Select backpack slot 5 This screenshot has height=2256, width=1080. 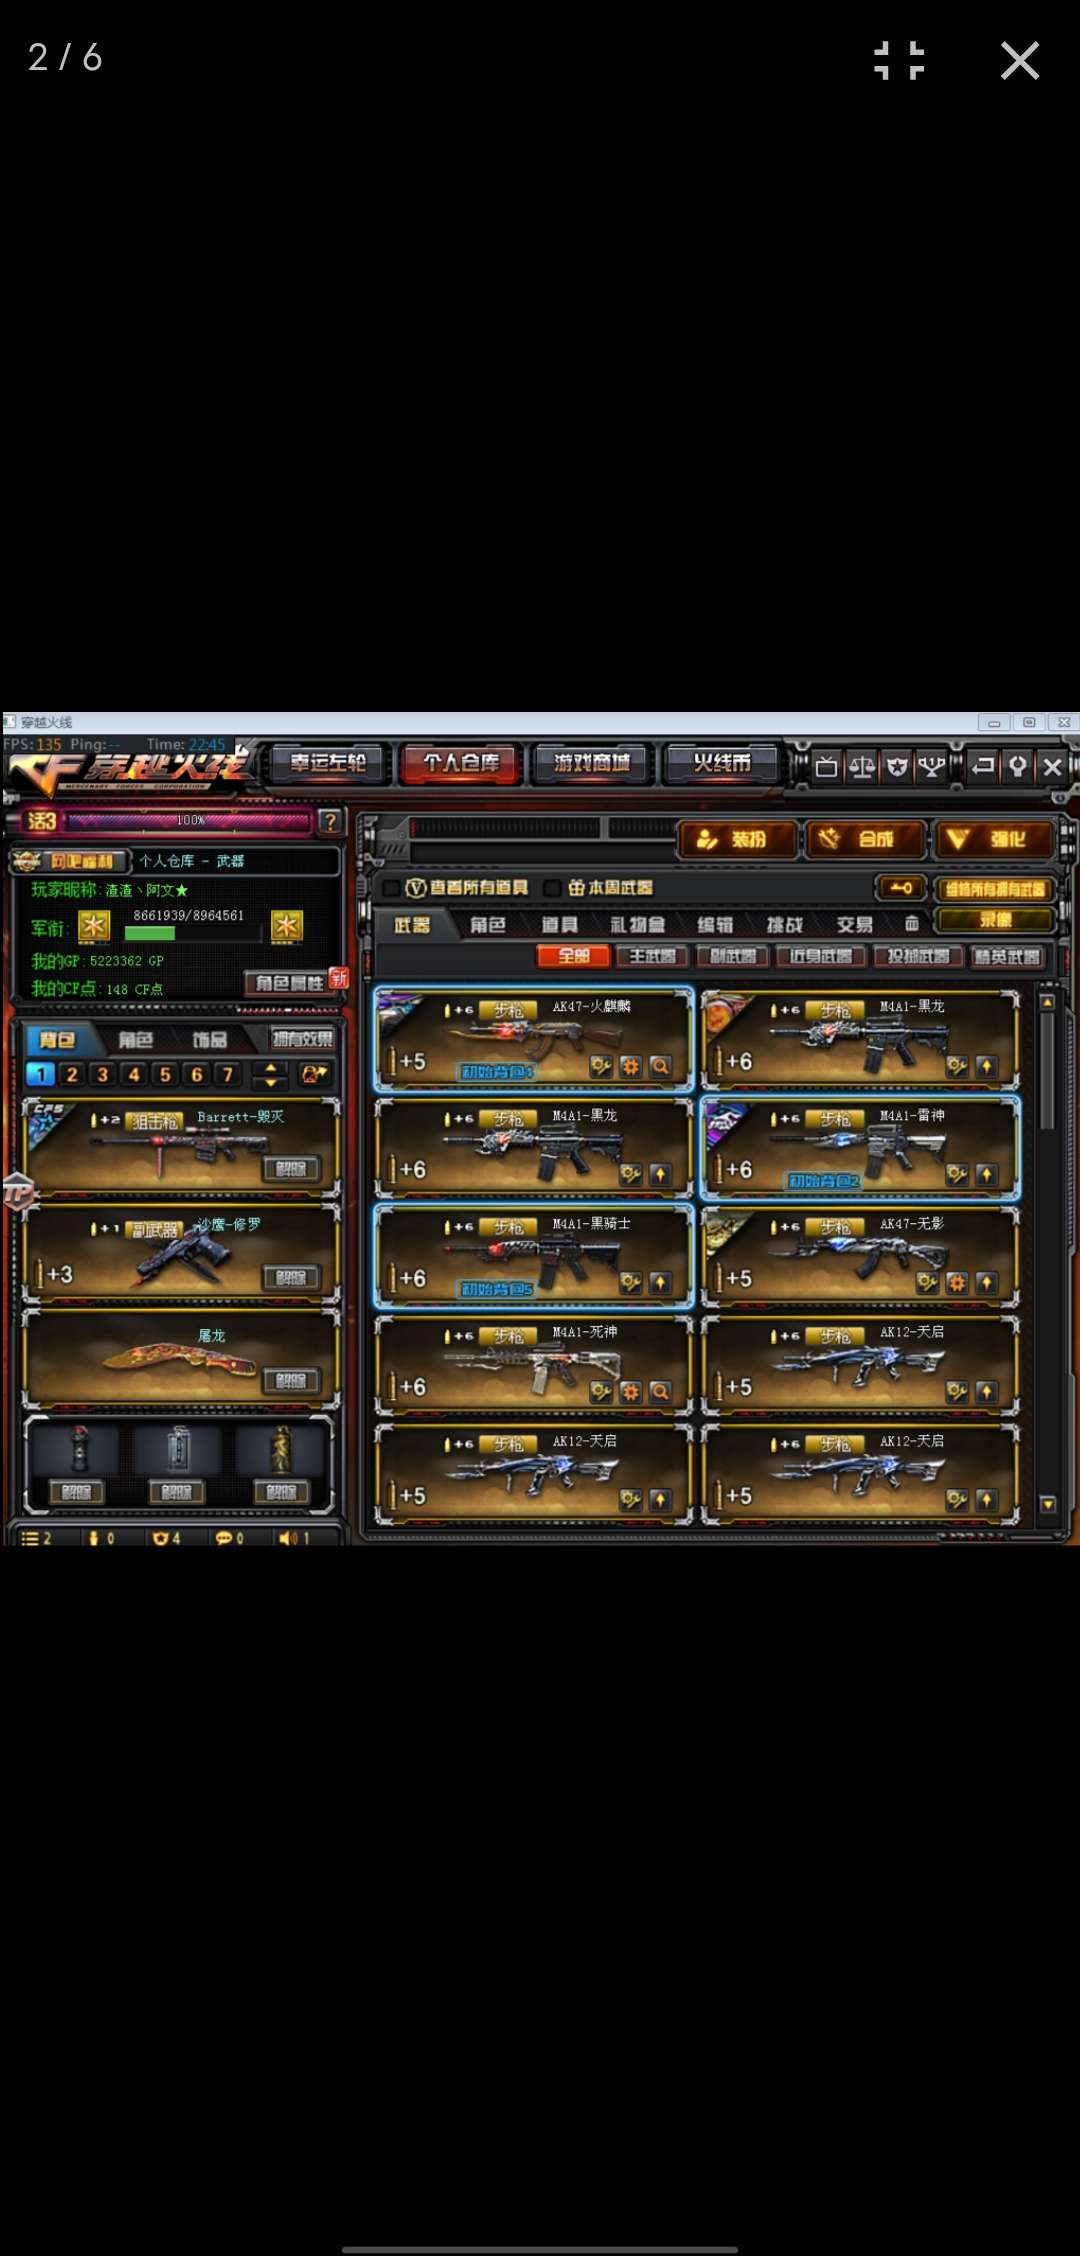(x=165, y=1074)
